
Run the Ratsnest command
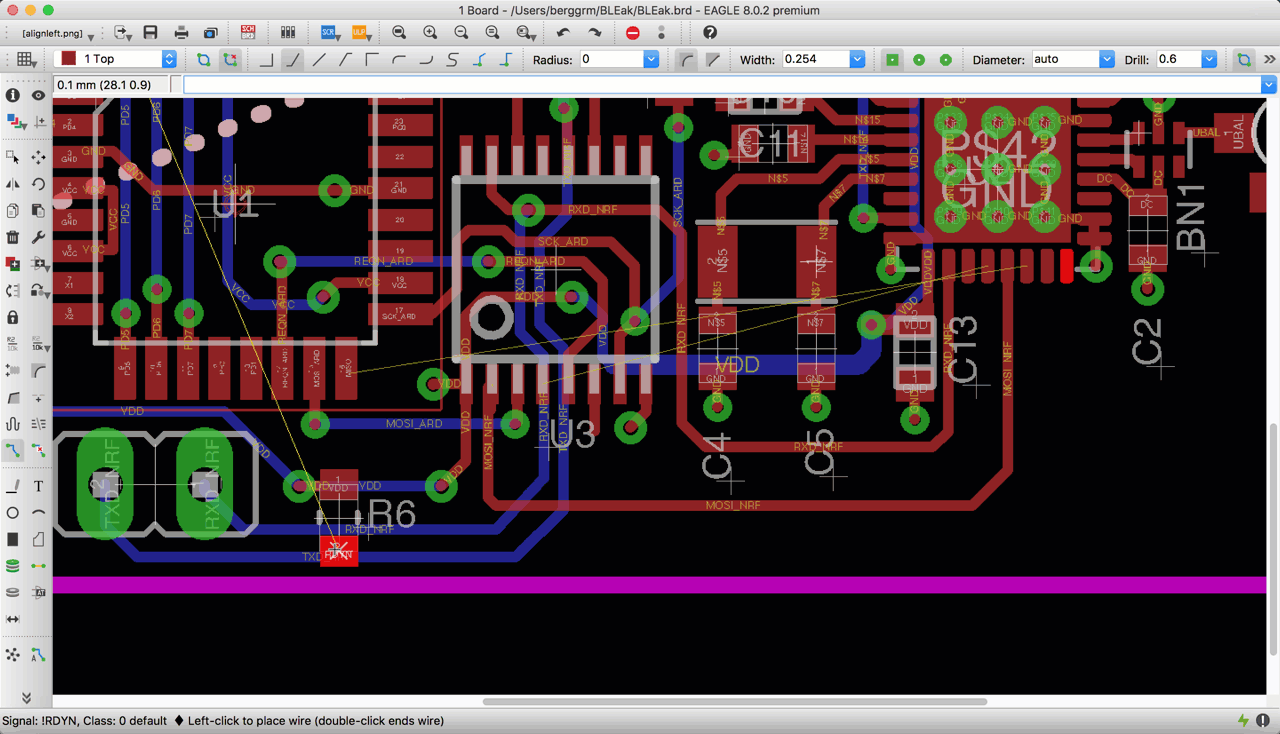(13, 654)
